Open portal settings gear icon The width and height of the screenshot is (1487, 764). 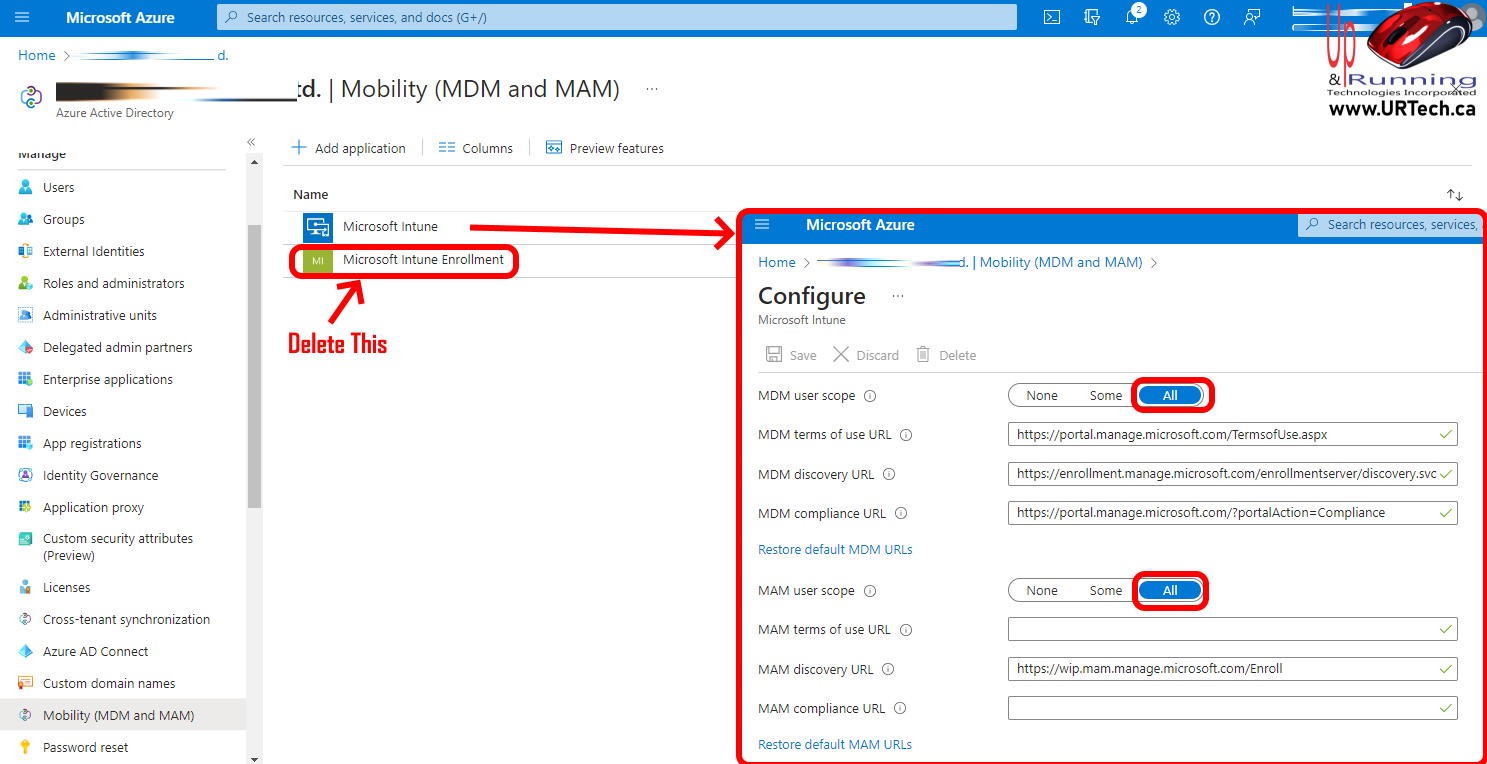[x=1172, y=17]
